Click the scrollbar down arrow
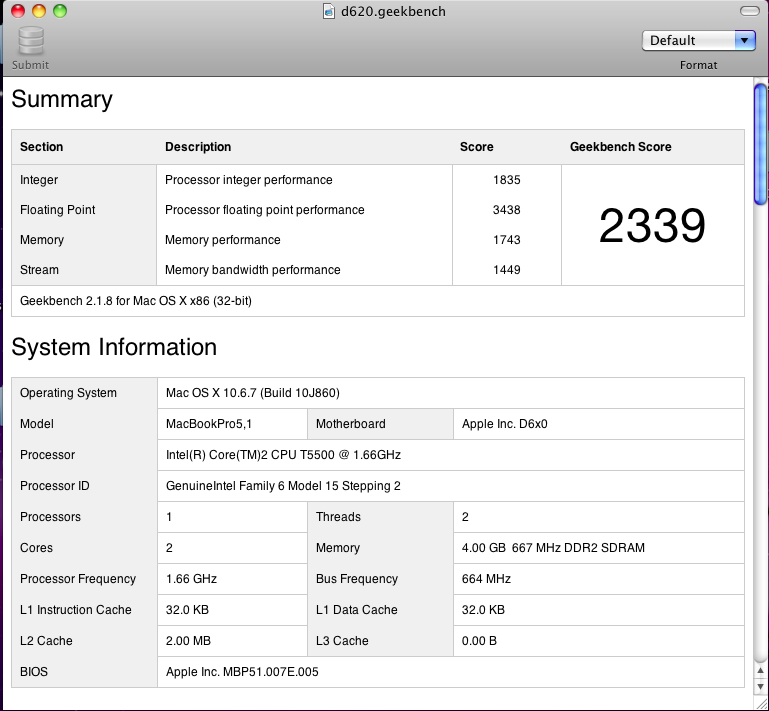769x711 pixels. (761, 686)
